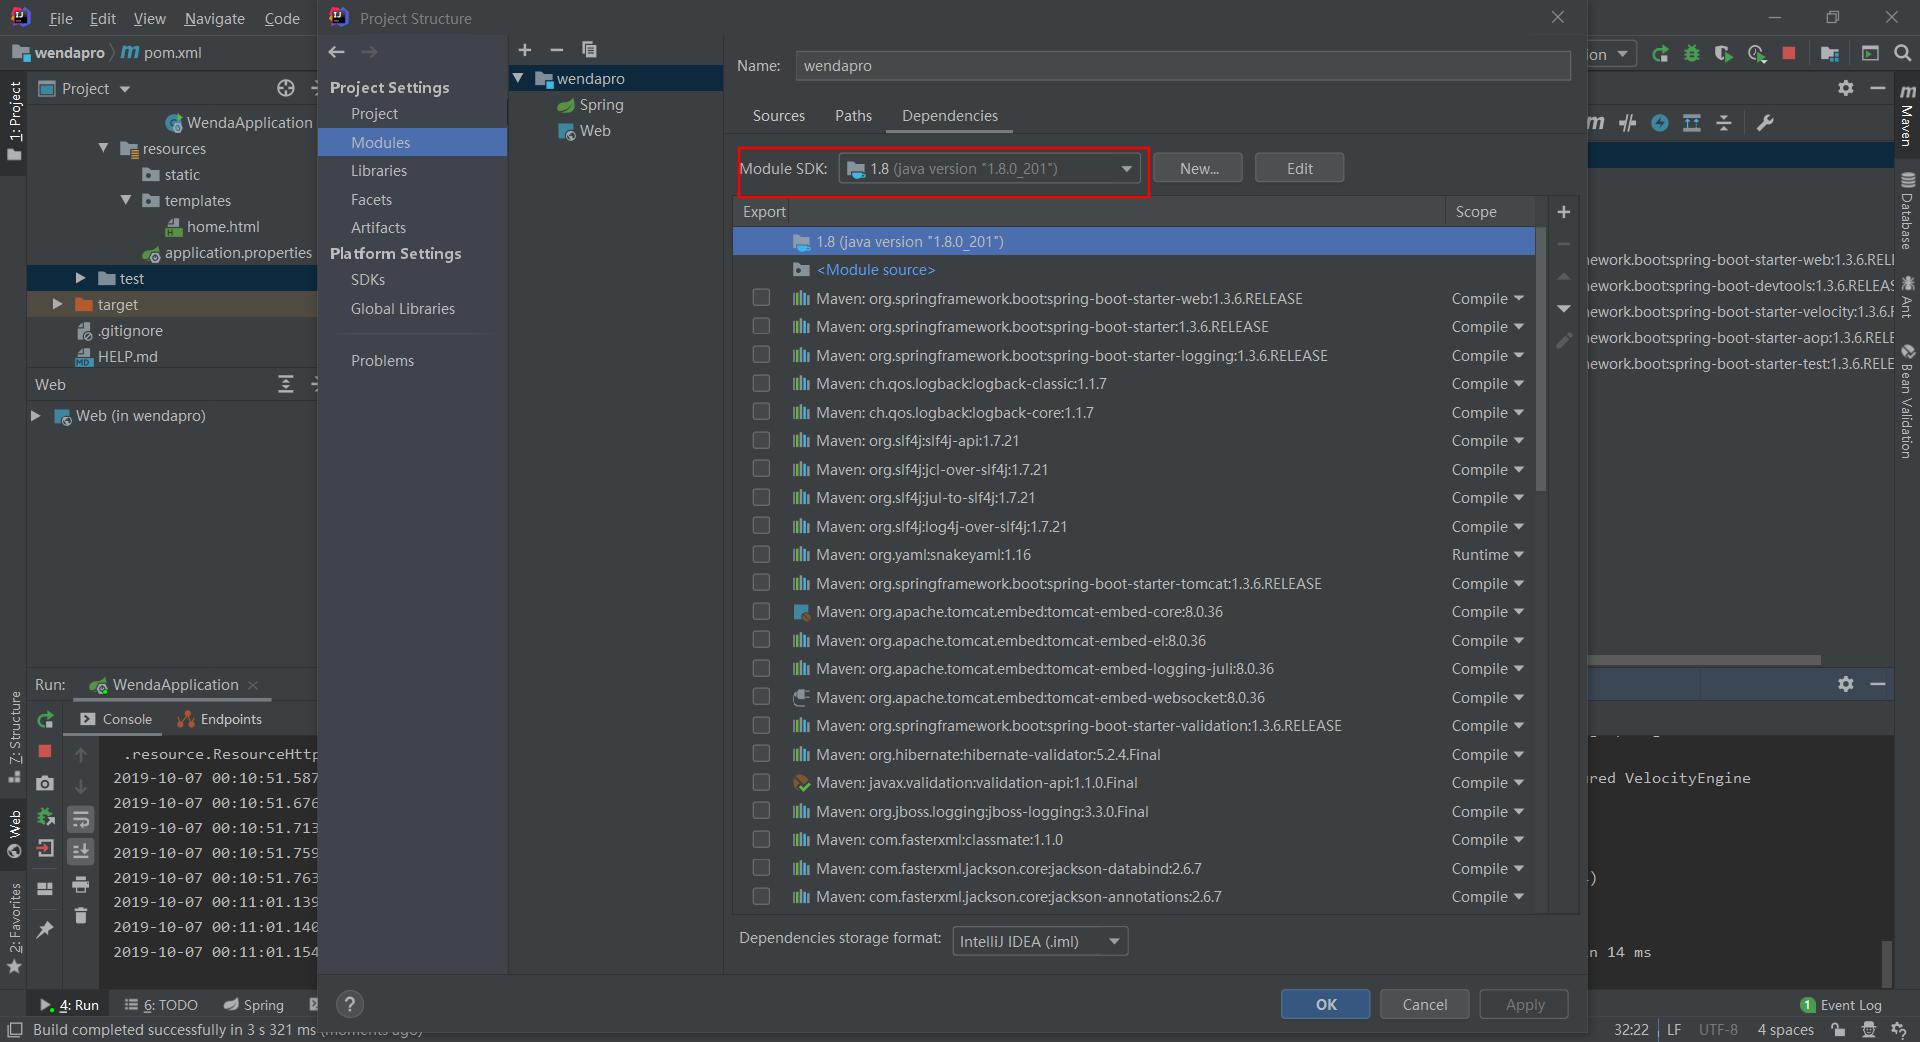The height and width of the screenshot is (1042, 1920).
Task: Expand Web (in wendapro) node
Action: click(36, 415)
